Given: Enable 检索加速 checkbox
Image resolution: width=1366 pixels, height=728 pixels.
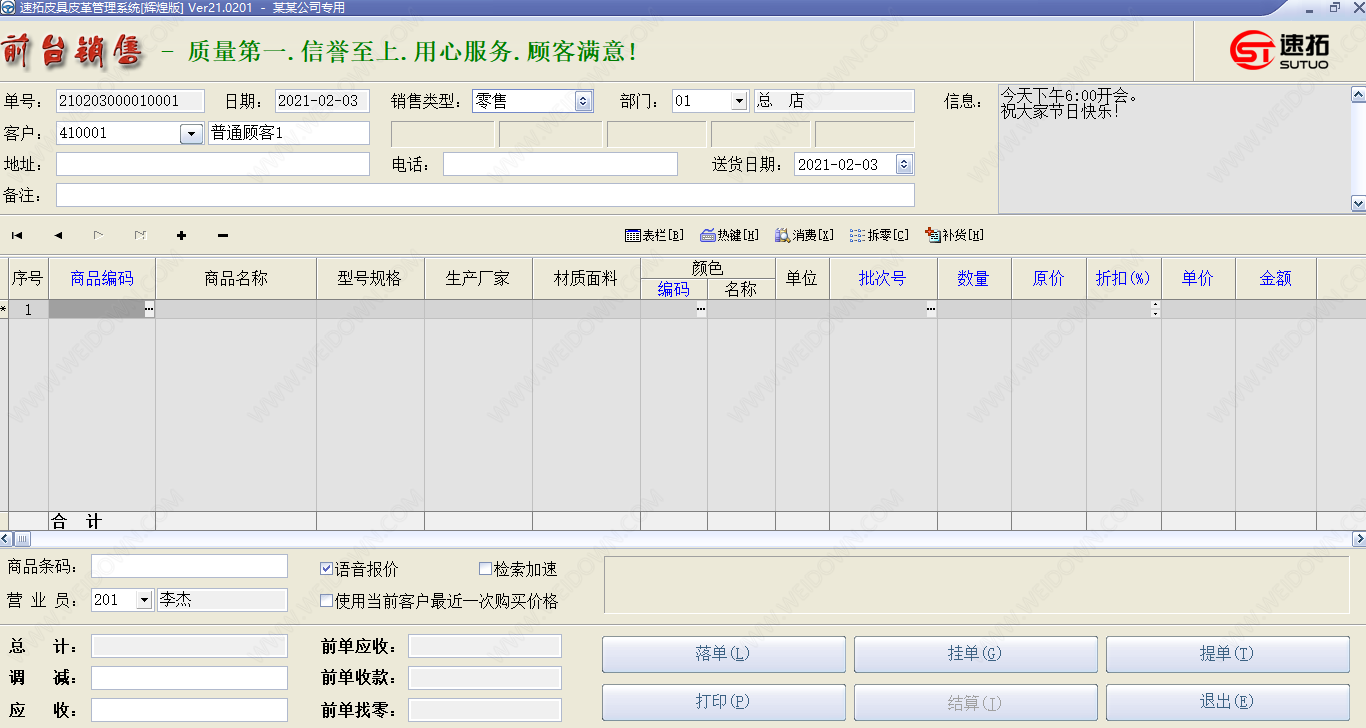Looking at the screenshot, I should point(485,569).
